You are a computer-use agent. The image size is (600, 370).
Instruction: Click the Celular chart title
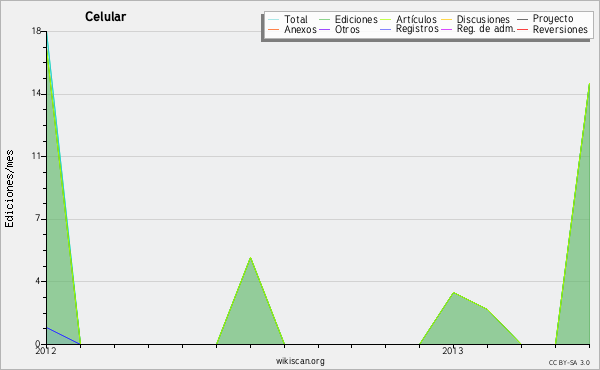pyautogui.click(x=106, y=17)
